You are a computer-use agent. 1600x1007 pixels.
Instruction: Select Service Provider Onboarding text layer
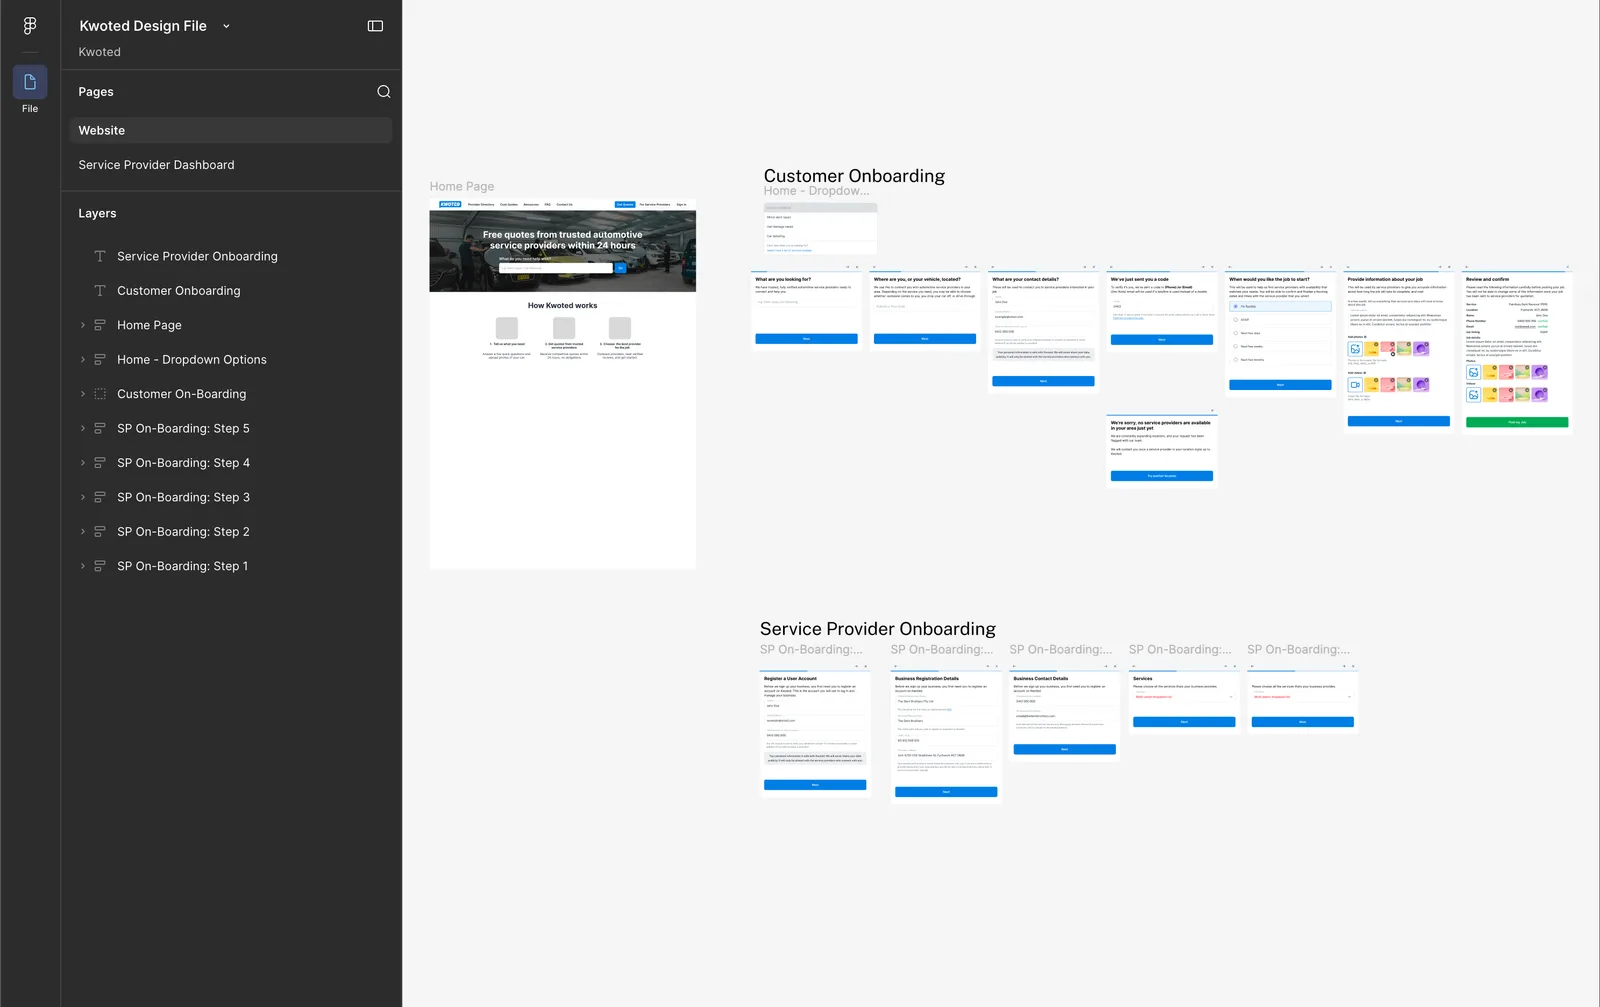tap(197, 256)
